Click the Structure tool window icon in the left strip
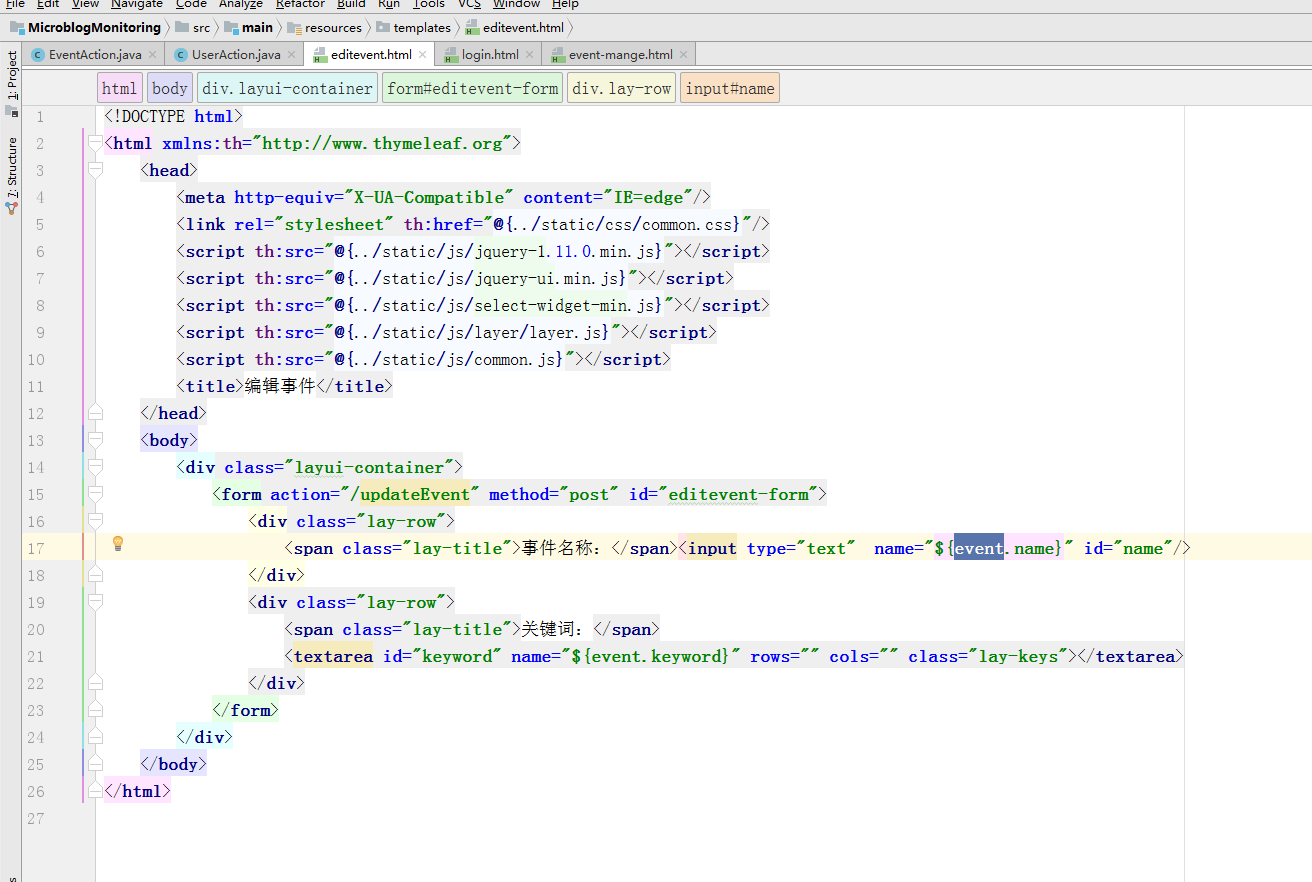Viewport: 1312px width, 882px height. pos(12,209)
